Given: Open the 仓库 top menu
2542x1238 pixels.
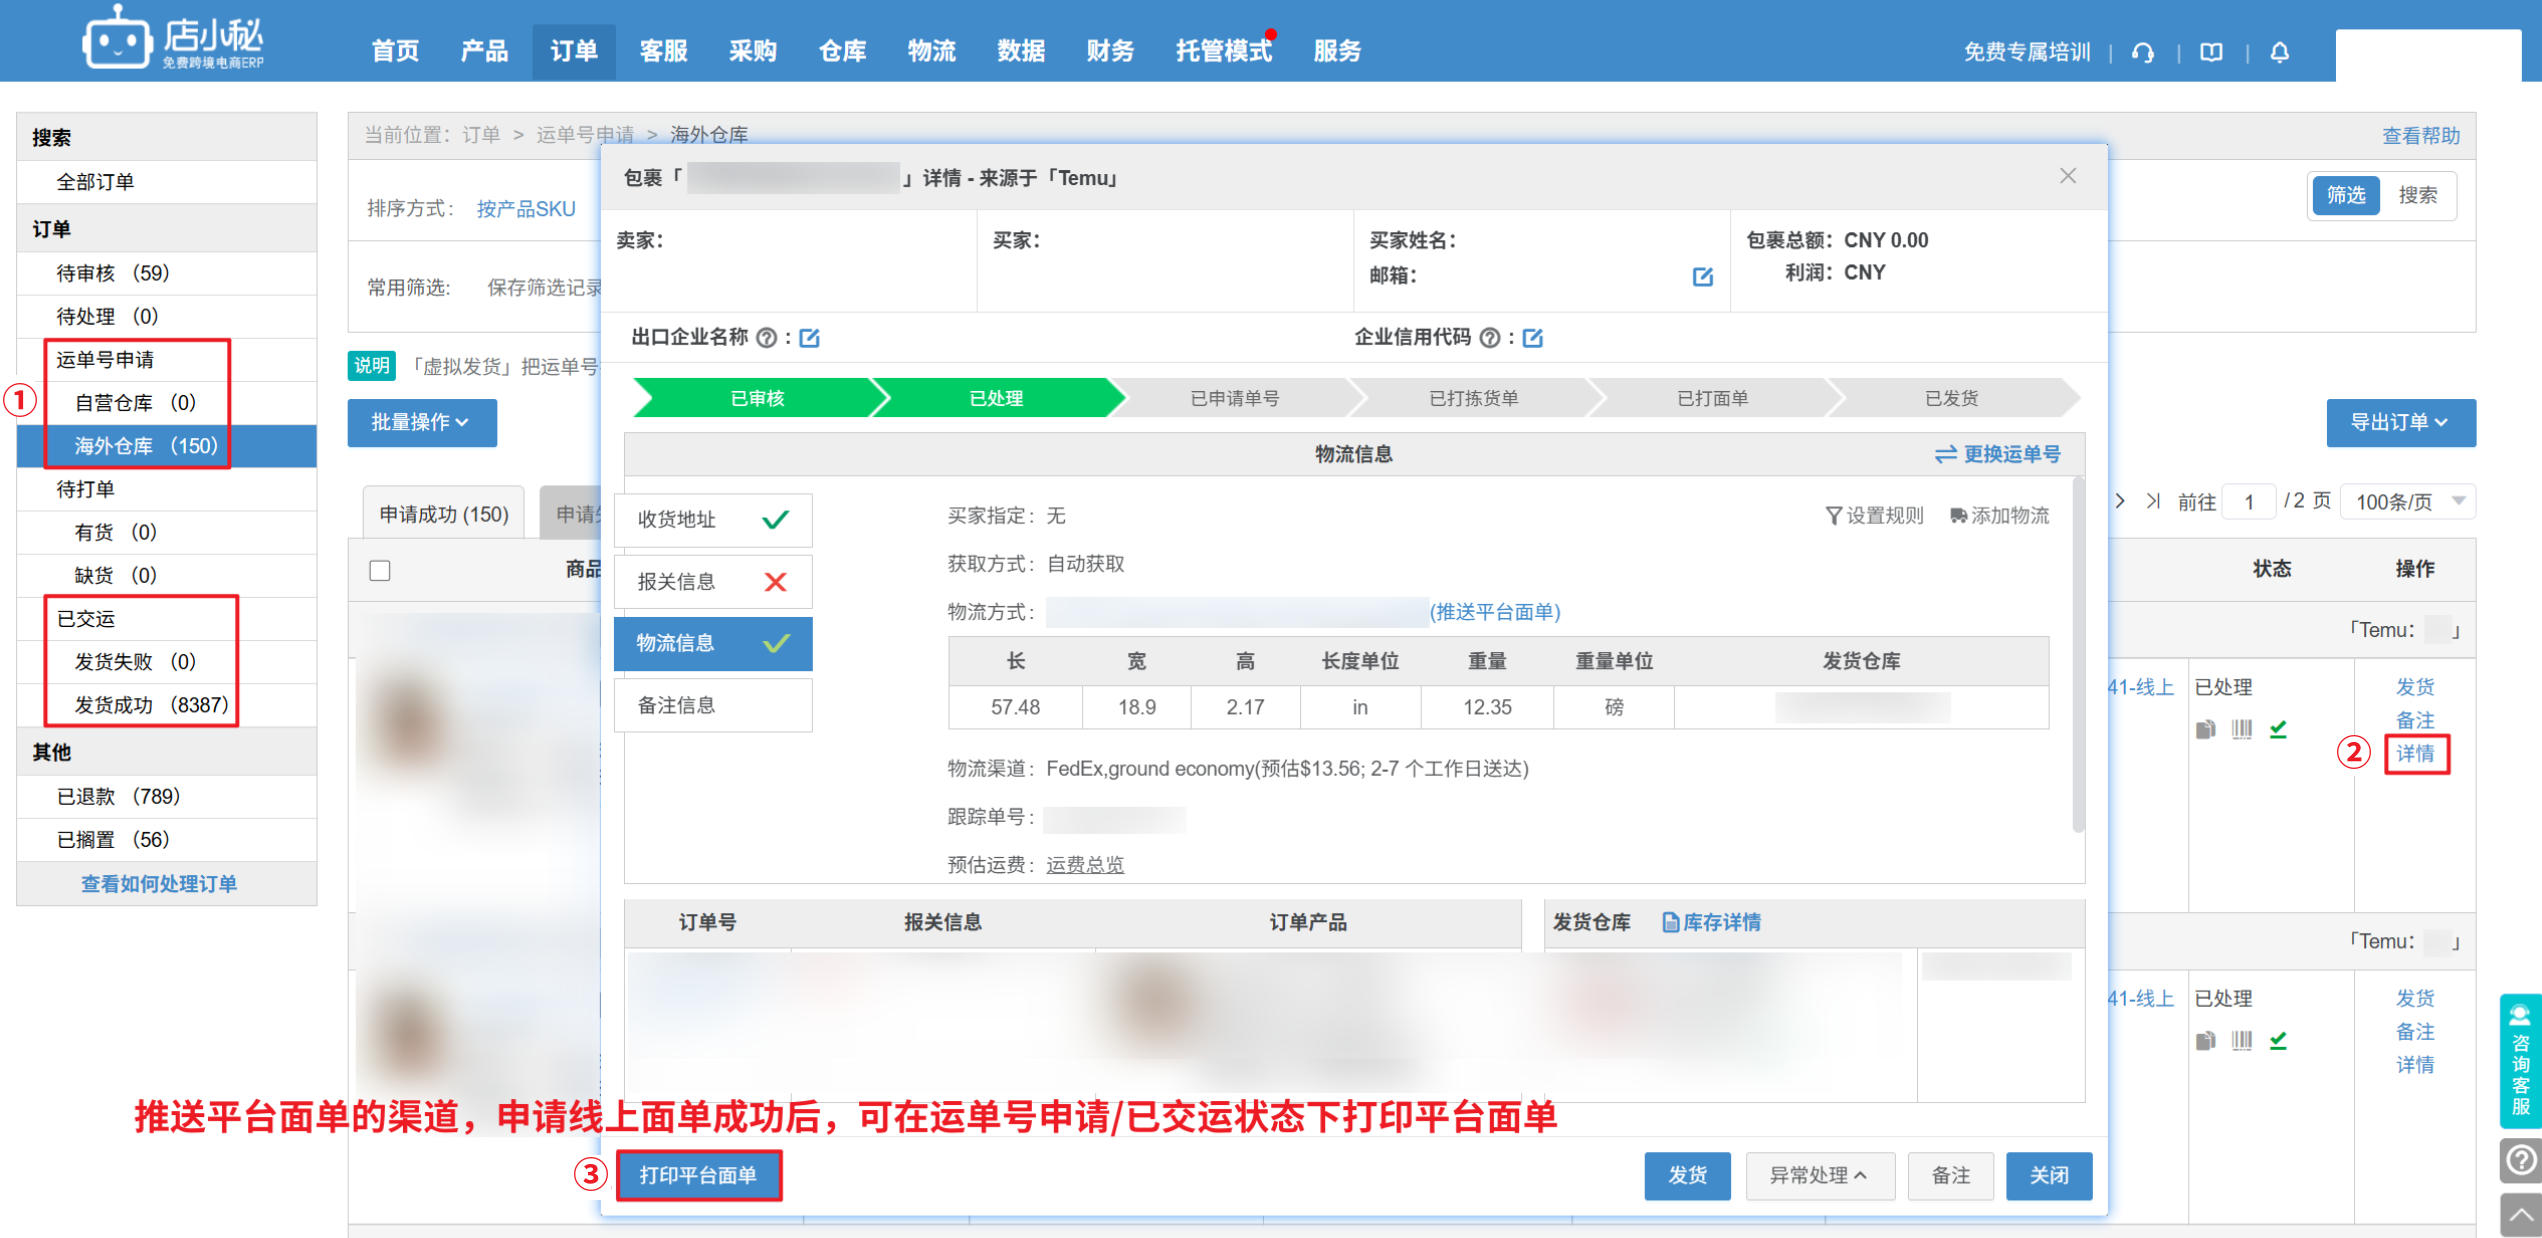Looking at the screenshot, I should pyautogui.click(x=842, y=51).
